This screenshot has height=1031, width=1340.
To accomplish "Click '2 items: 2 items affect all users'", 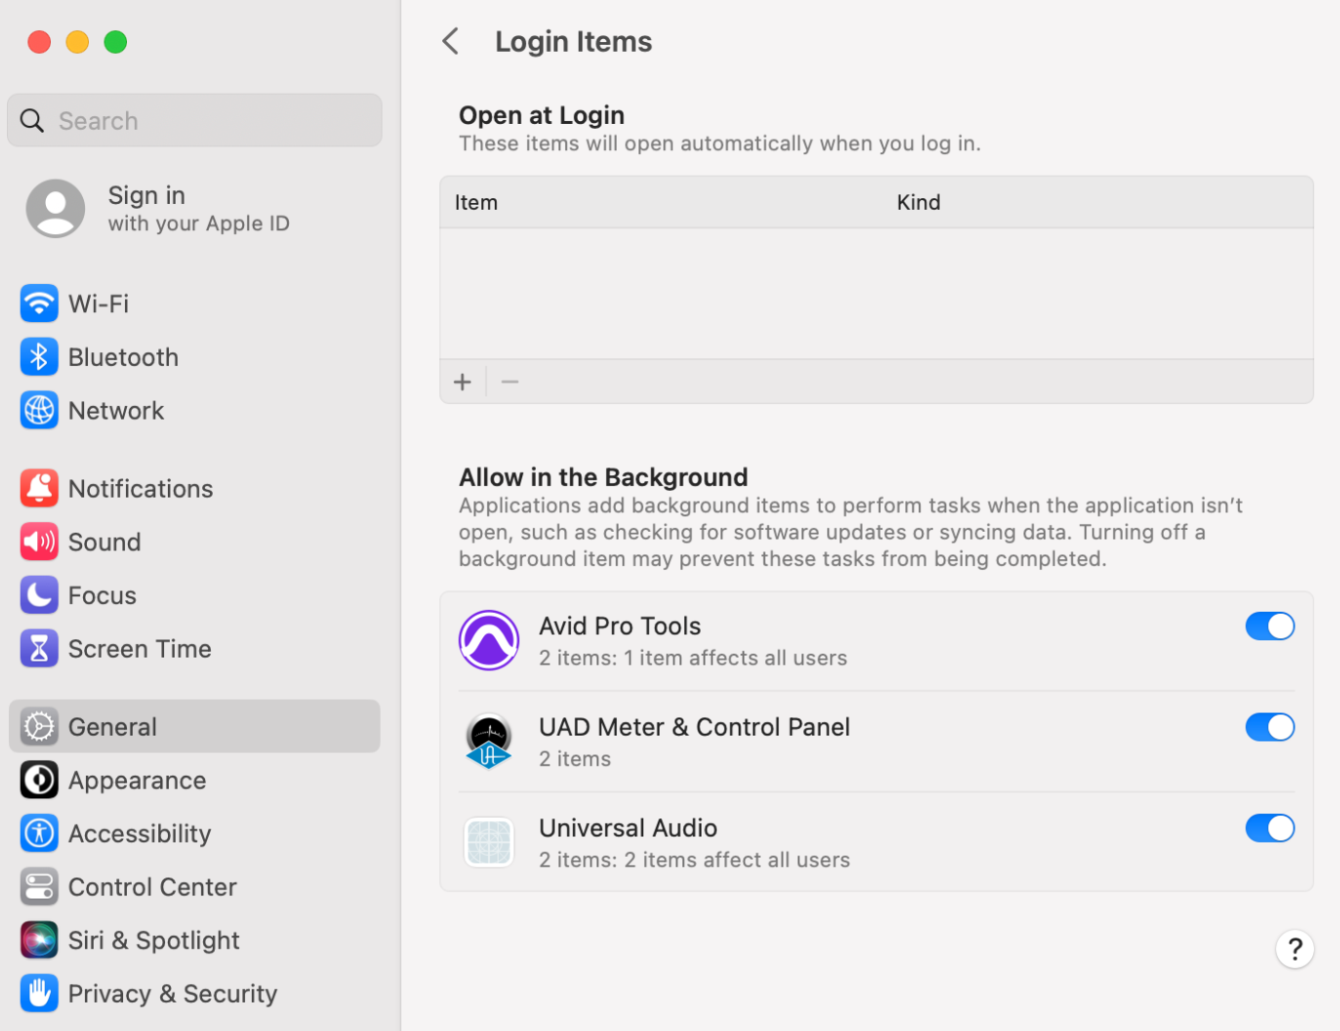I will [x=694, y=860].
